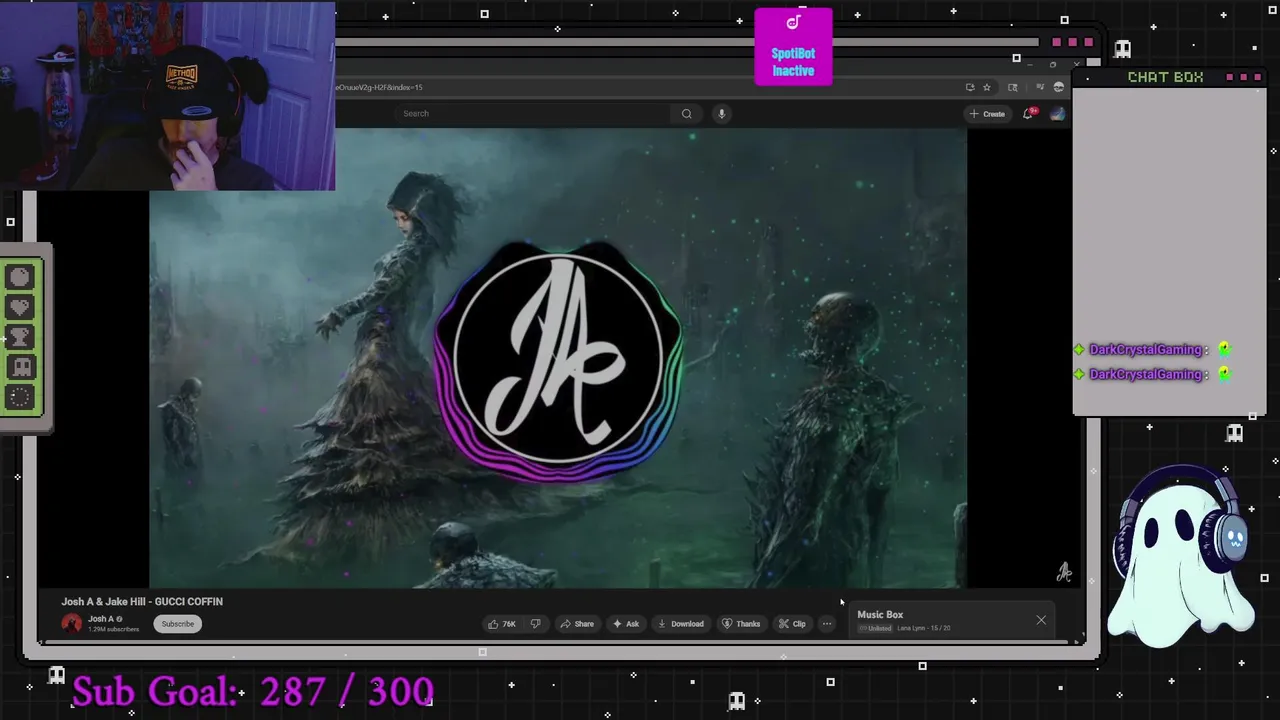
Task: Share the video
Action: pos(577,624)
